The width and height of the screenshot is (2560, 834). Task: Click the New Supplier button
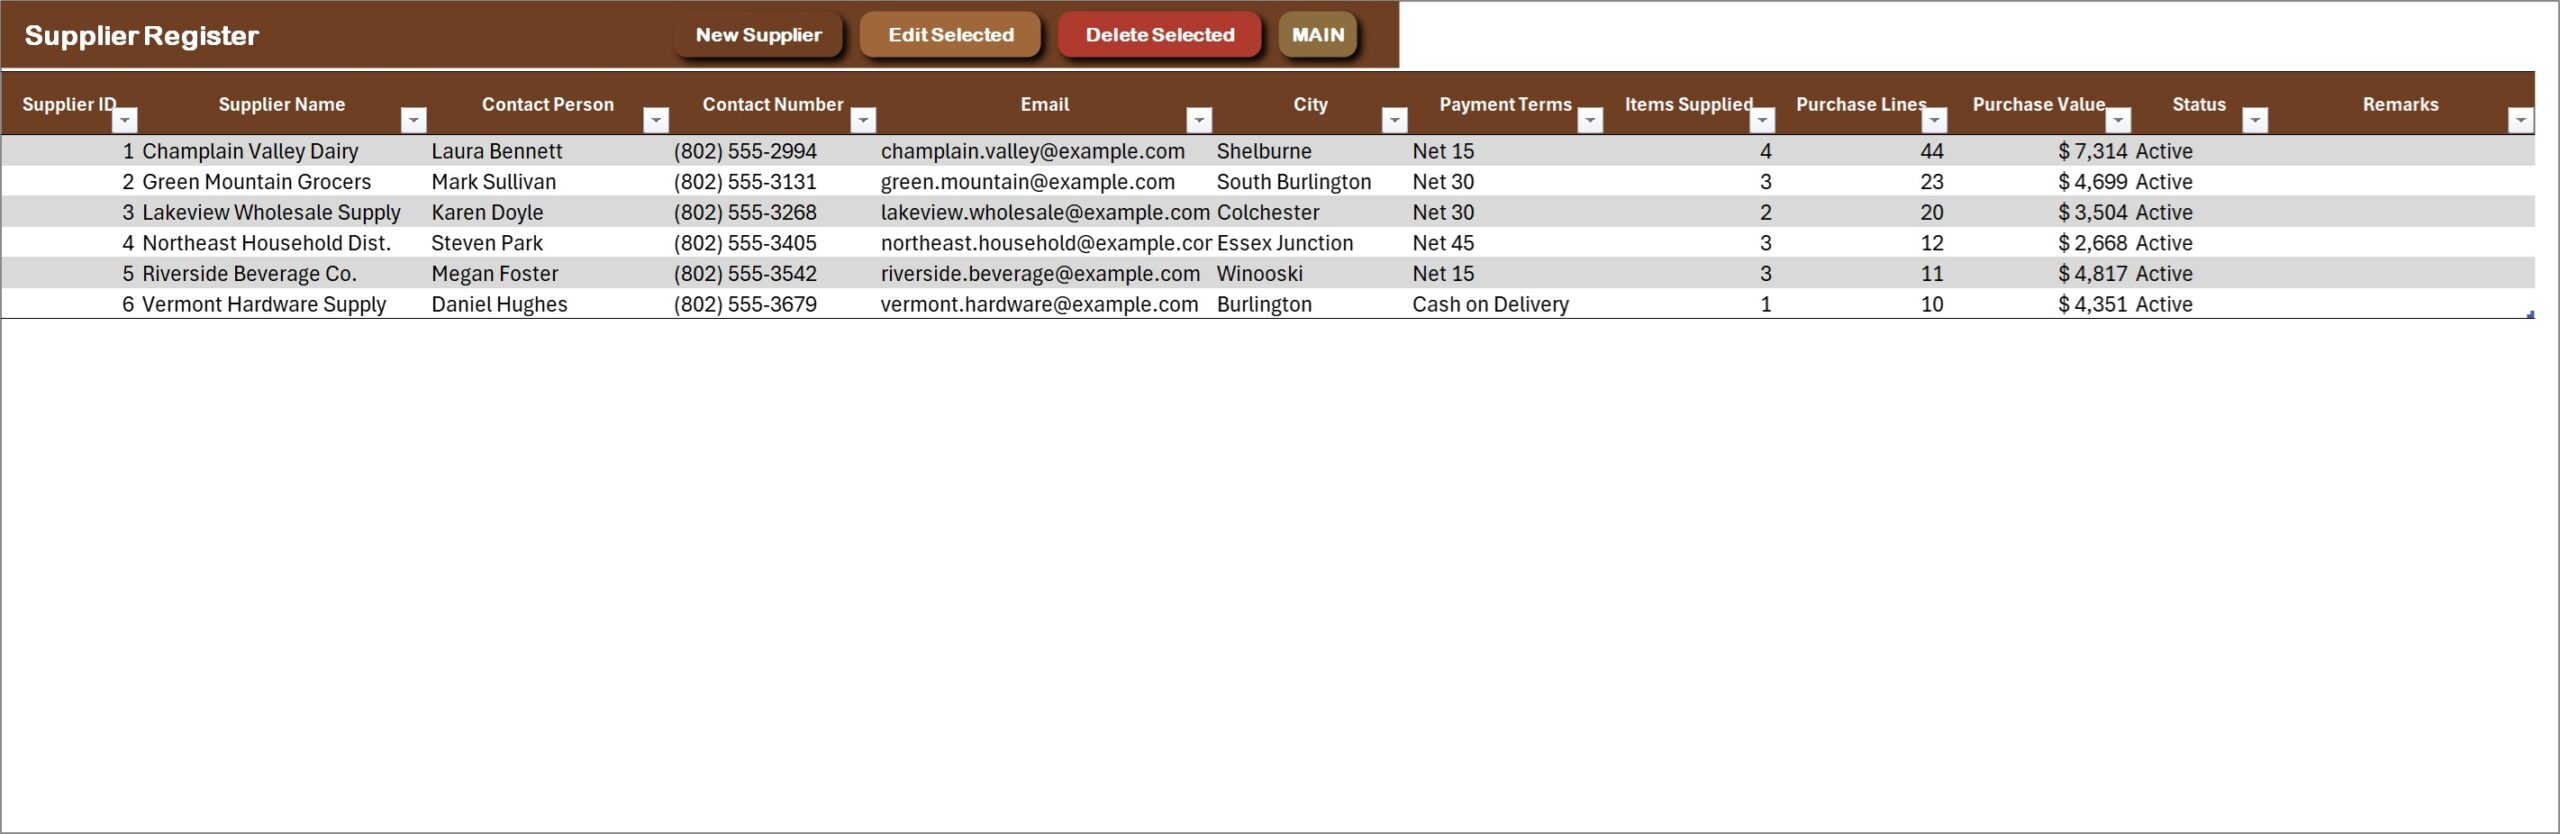(x=758, y=35)
